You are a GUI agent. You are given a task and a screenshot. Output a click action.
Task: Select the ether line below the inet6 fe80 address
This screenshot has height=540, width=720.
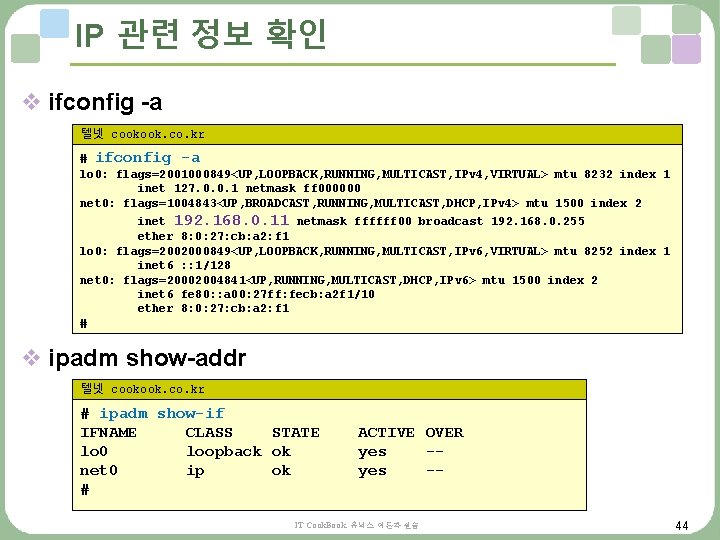213,309
